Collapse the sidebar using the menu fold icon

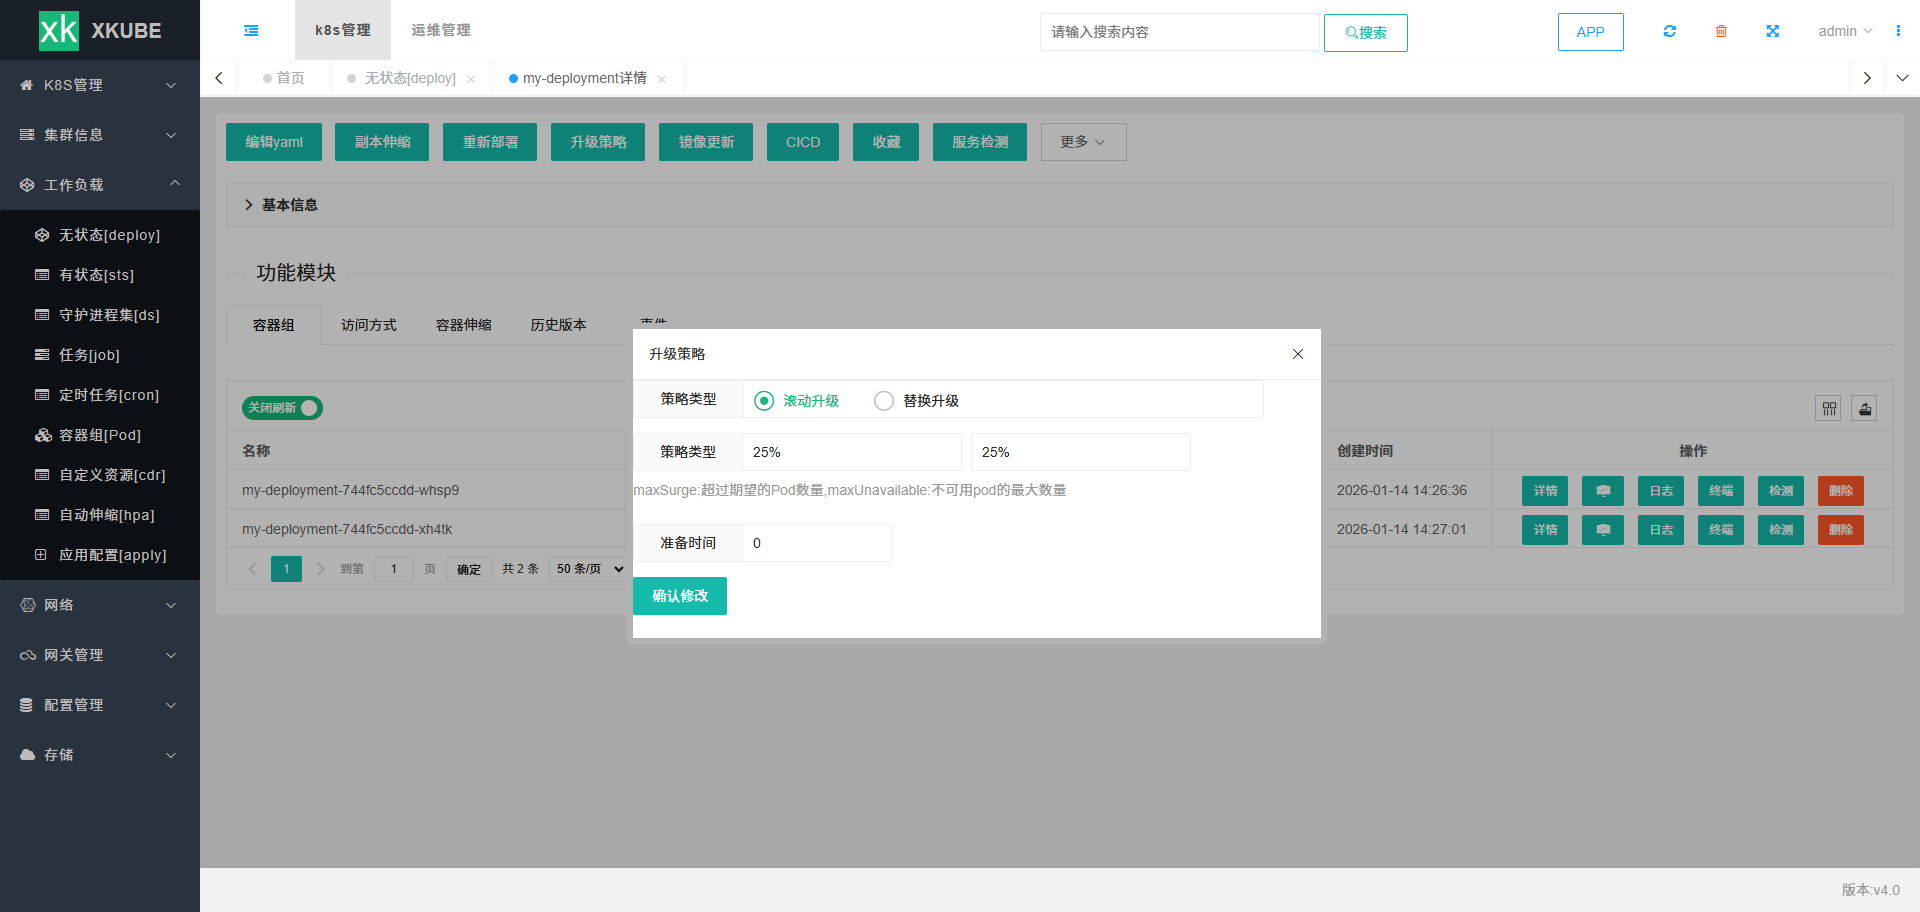coord(251,31)
